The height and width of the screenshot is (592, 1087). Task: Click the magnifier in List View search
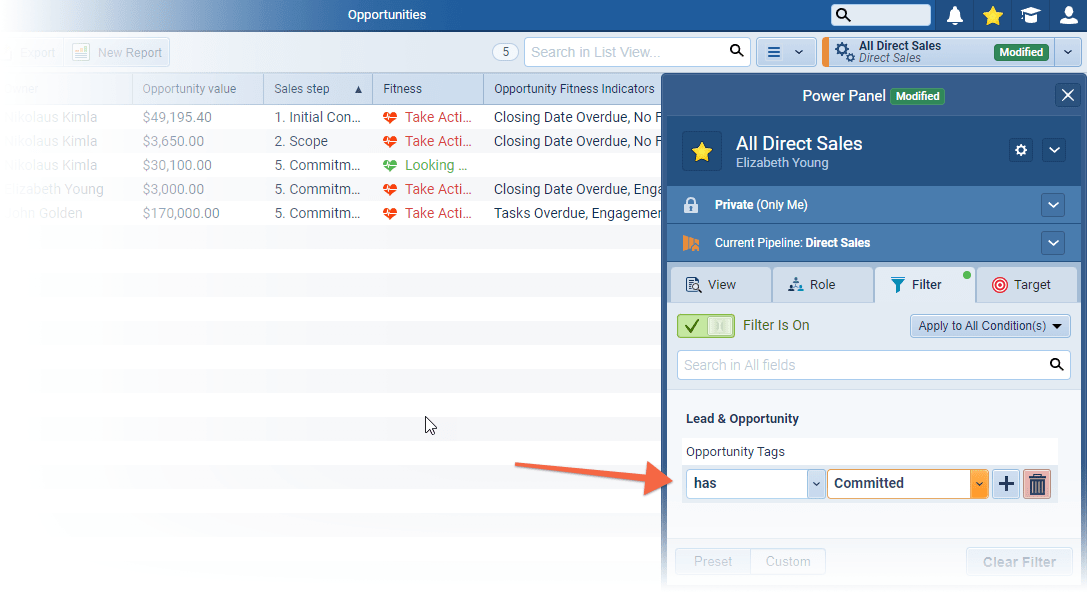tap(736, 52)
